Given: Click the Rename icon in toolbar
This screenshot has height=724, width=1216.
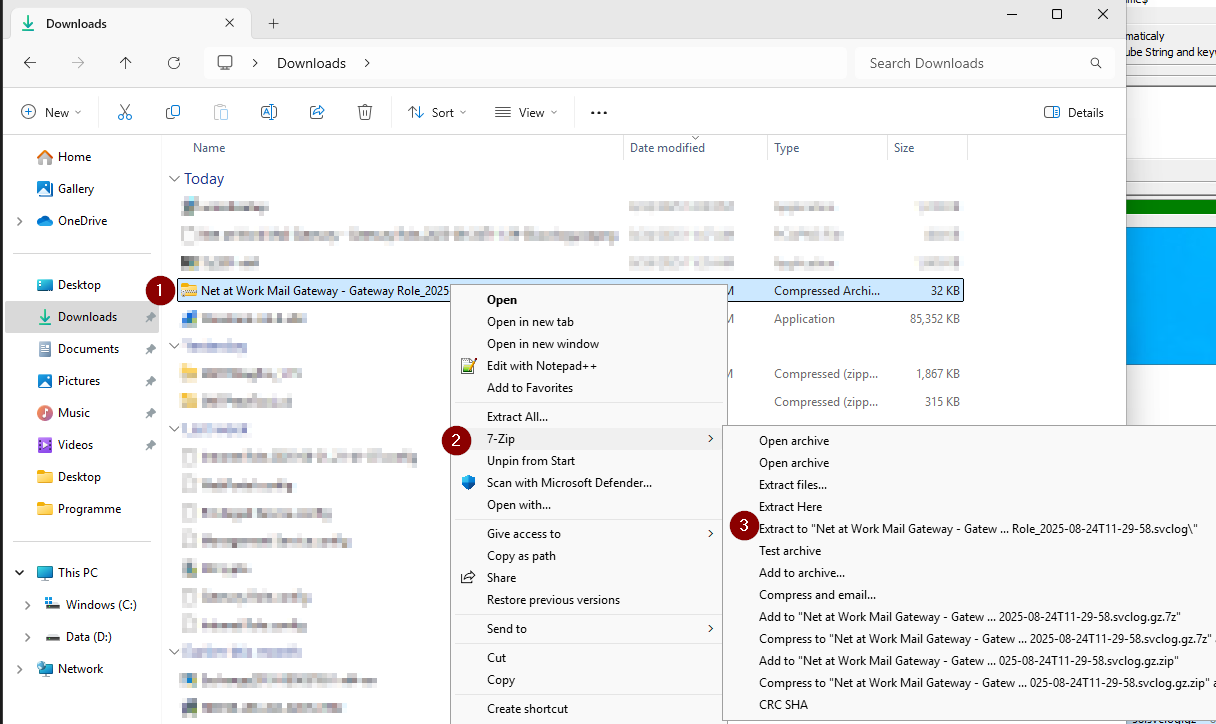Looking at the screenshot, I should click(x=269, y=113).
